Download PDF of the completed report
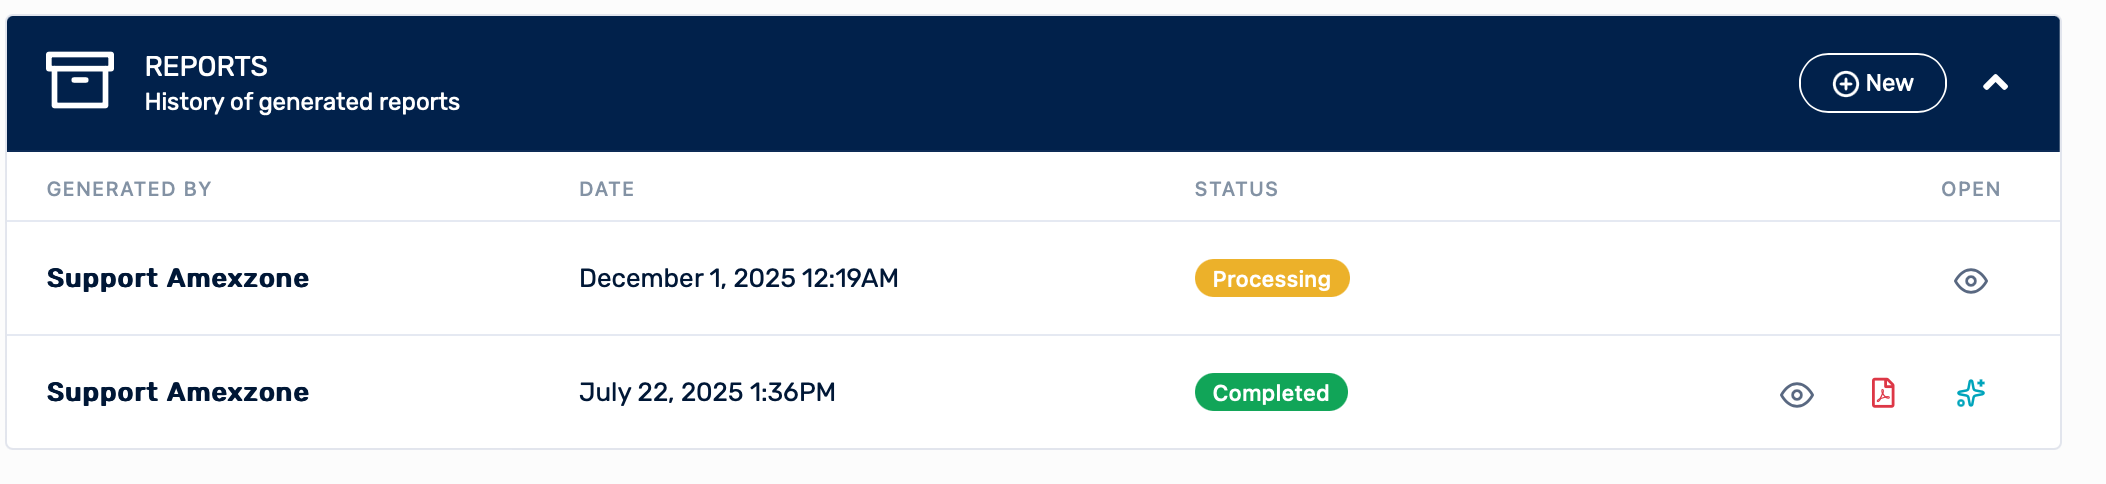Viewport: 2106px width, 484px height. (x=1883, y=393)
